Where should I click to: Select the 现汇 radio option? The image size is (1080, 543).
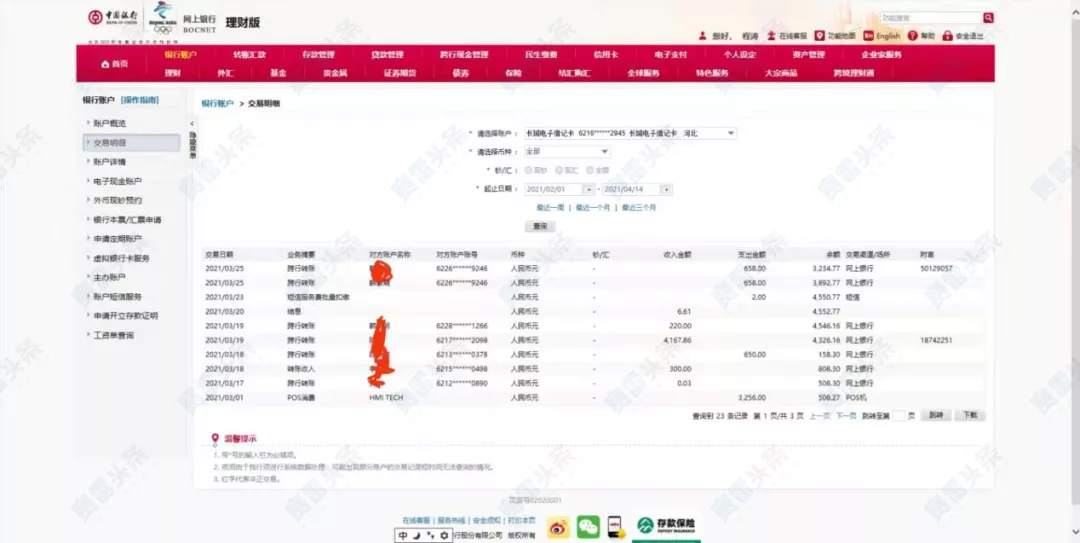coord(559,170)
